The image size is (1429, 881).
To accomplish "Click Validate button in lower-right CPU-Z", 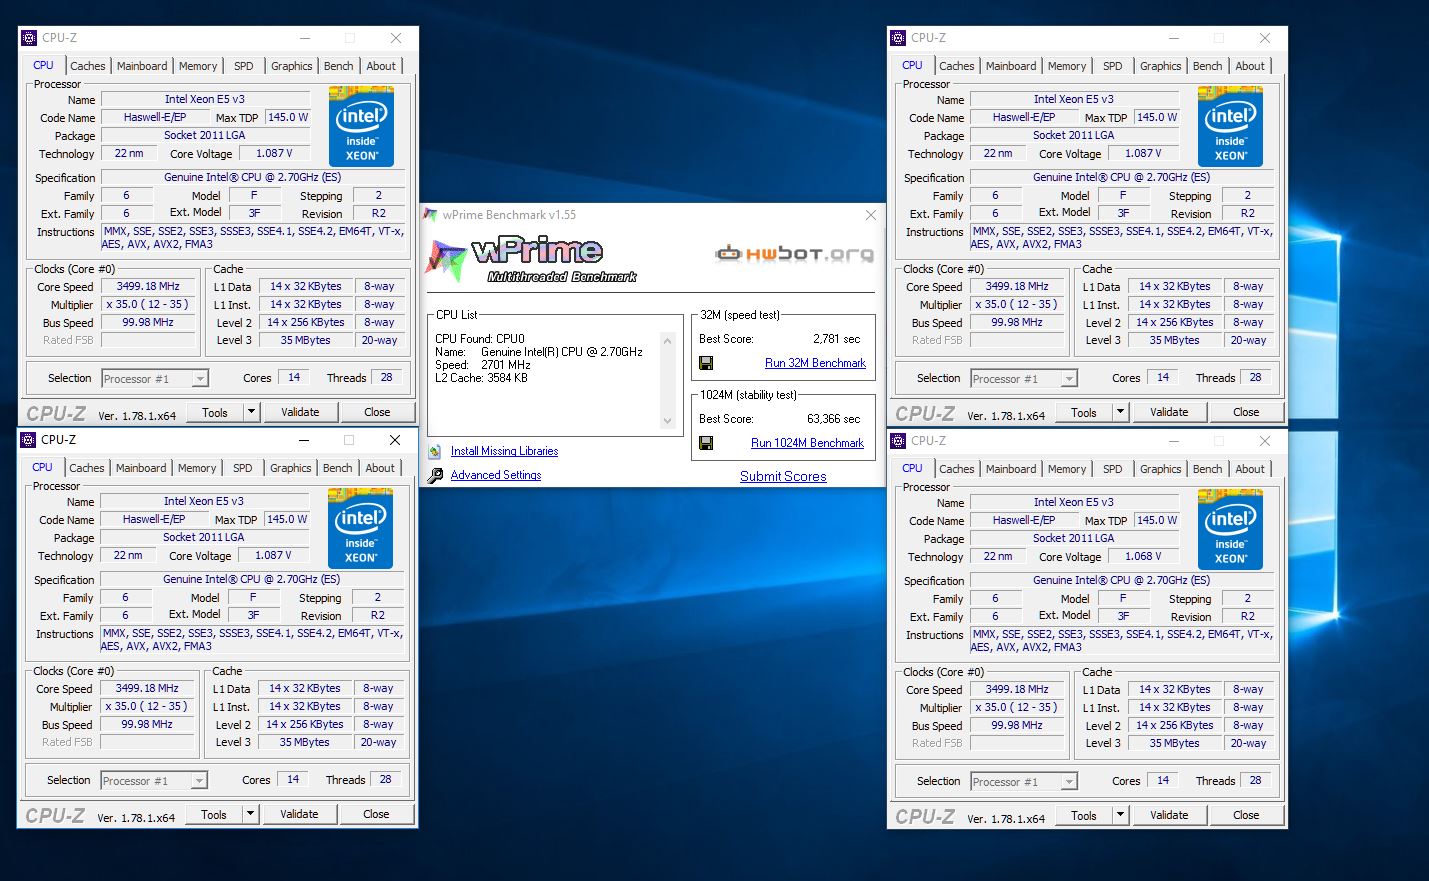I will tap(1169, 815).
